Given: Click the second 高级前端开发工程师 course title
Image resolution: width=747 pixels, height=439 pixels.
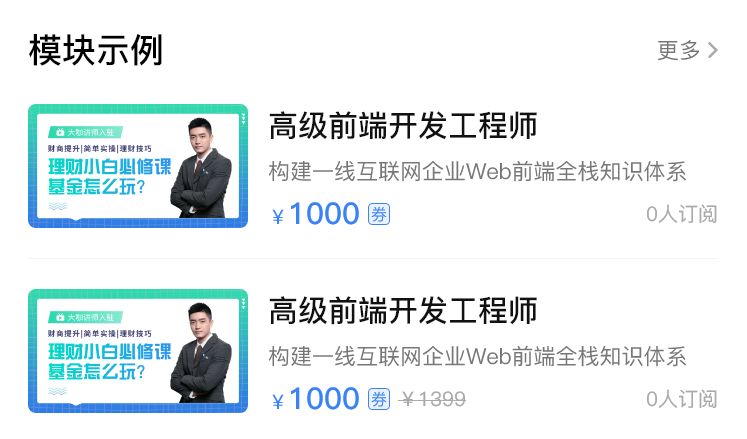Looking at the screenshot, I should tap(403, 311).
